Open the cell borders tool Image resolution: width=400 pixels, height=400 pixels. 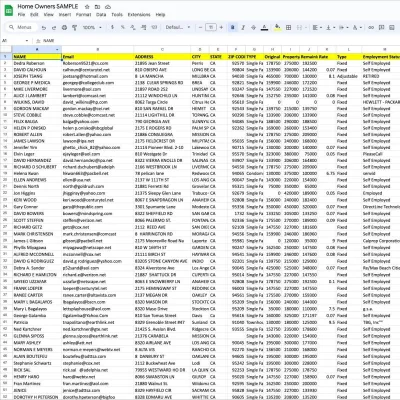(x=289, y=27)
